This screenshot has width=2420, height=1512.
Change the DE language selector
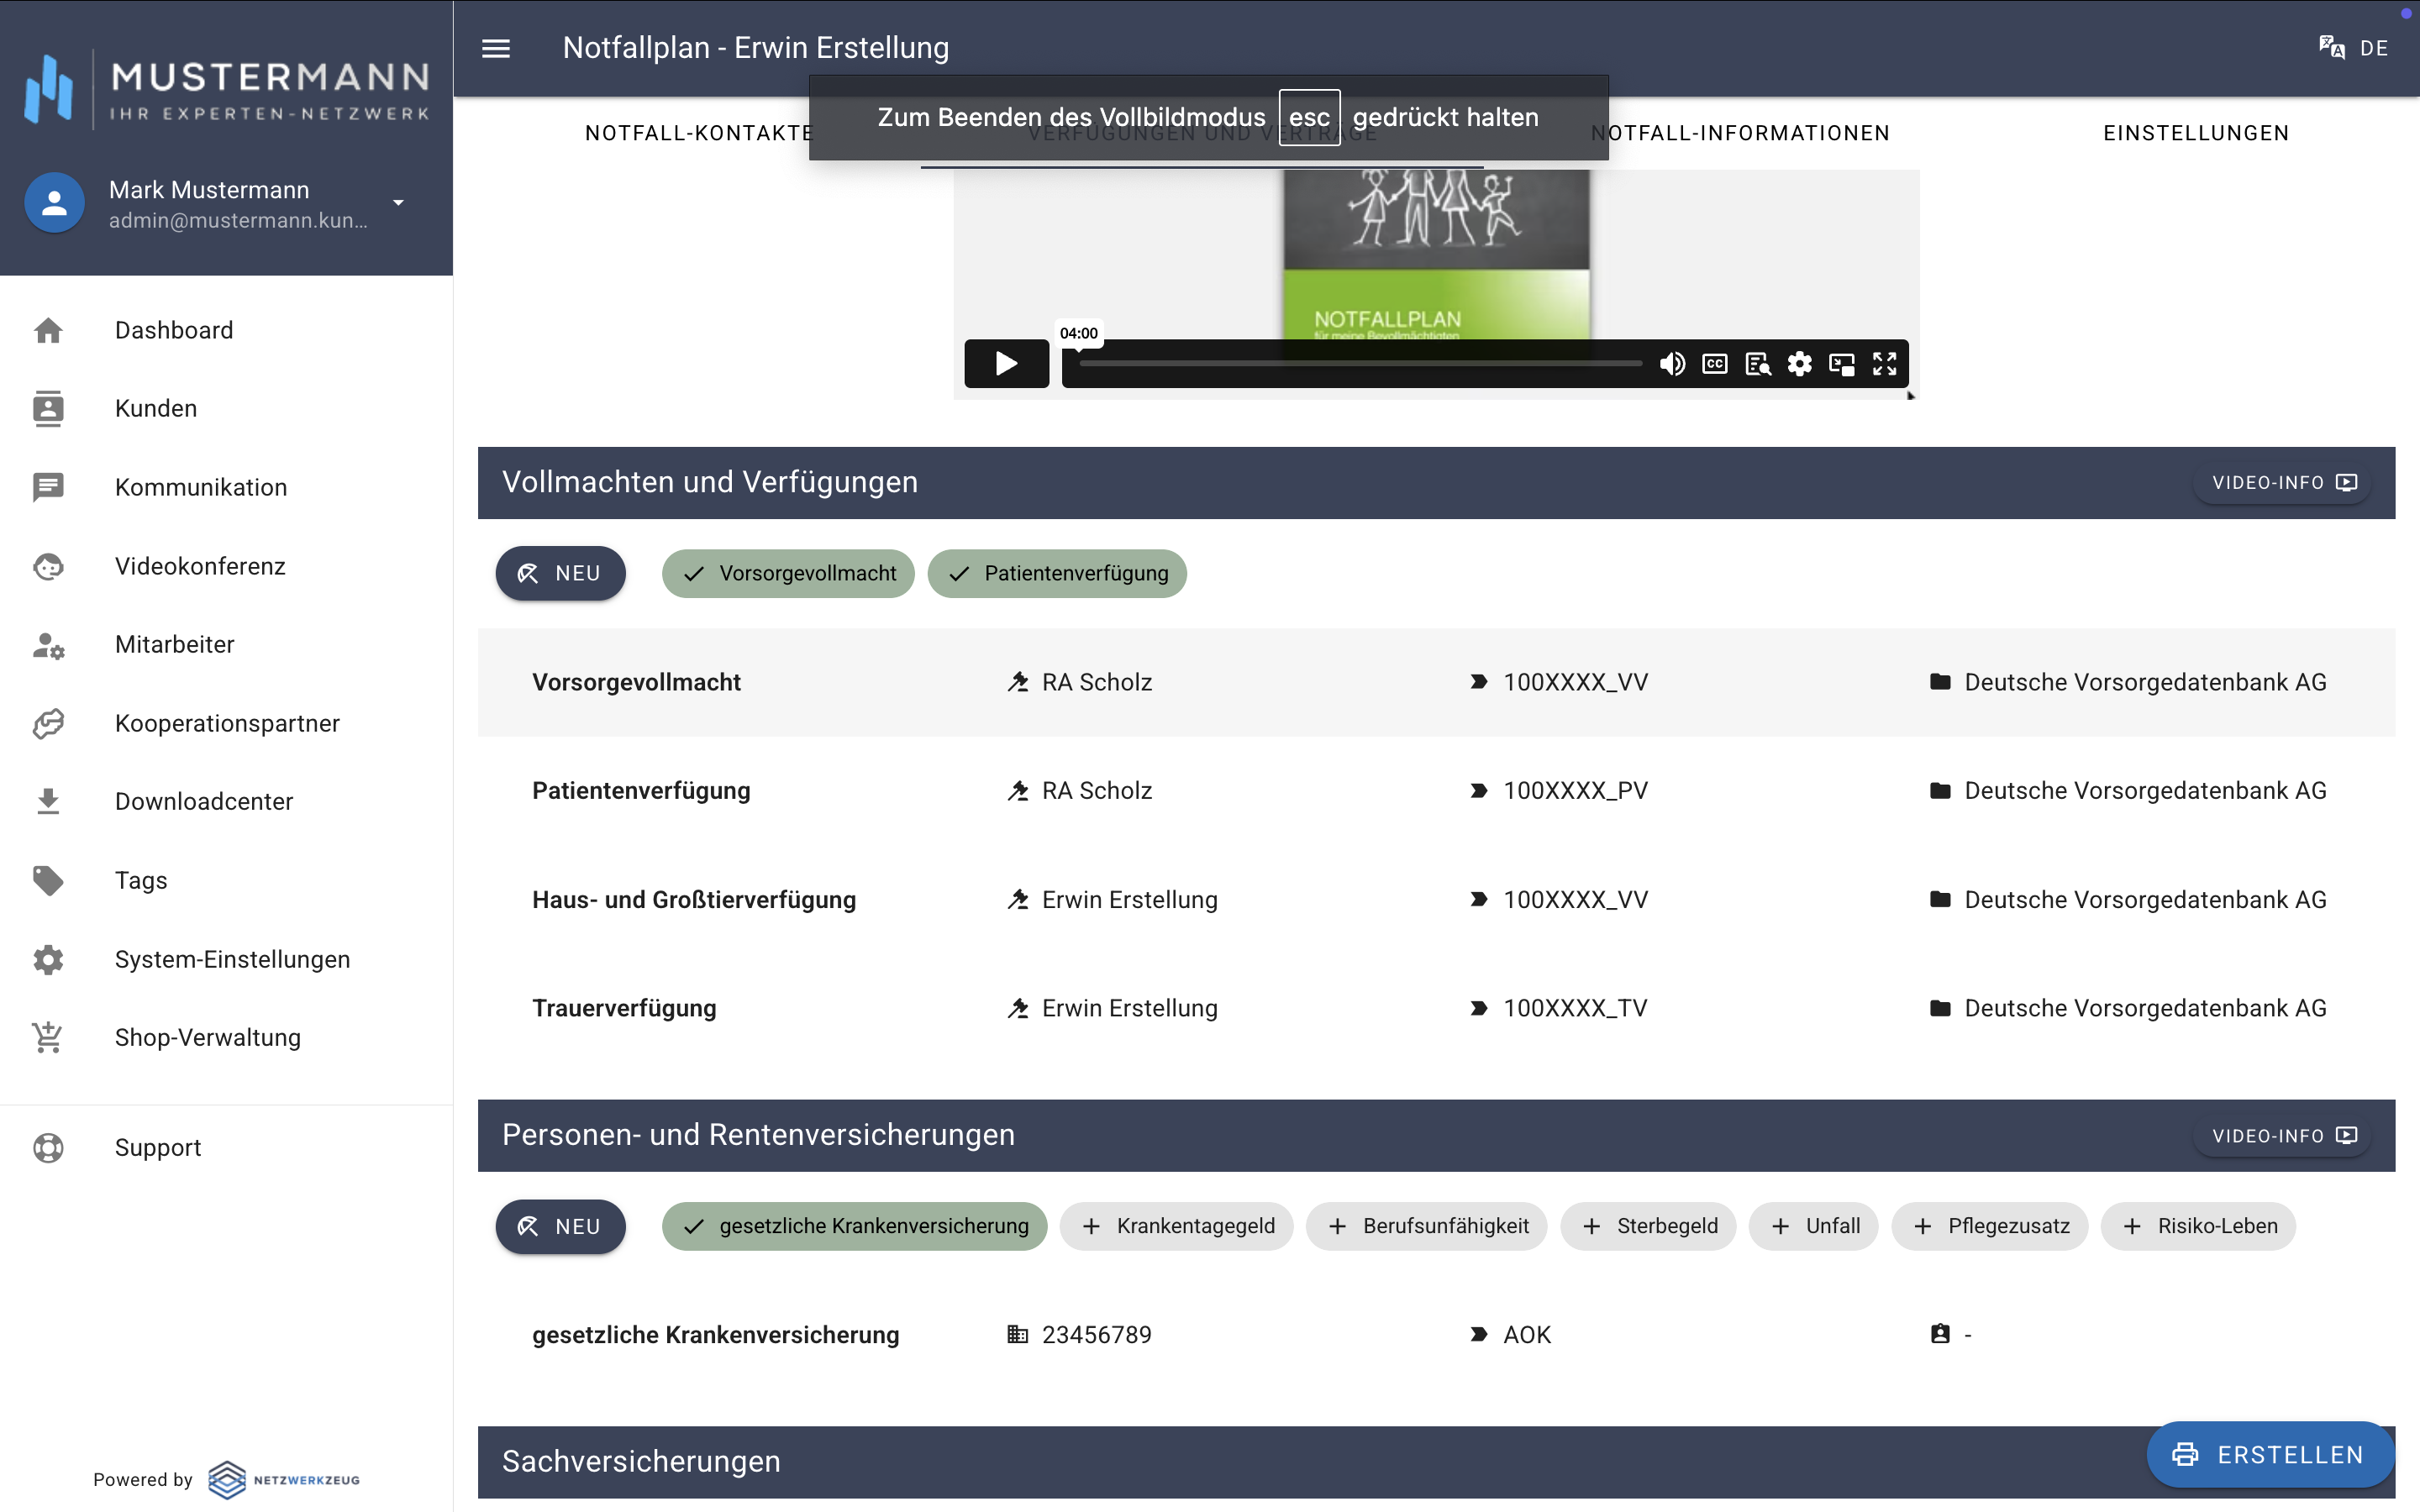(2374, 48)
